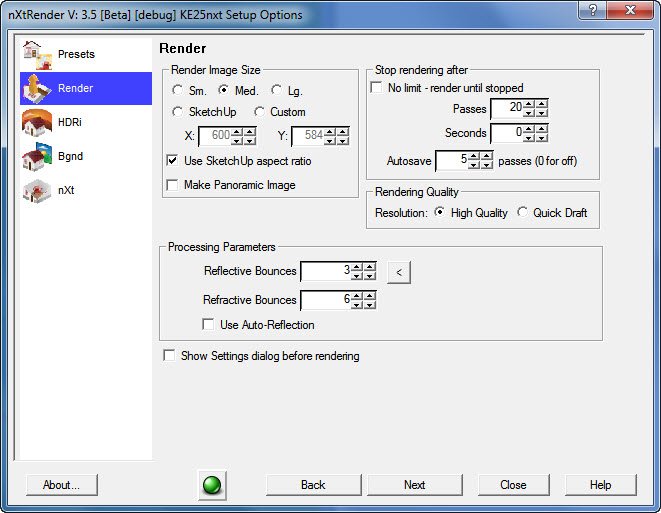Choose Custom image size option
Viewport: 661px width, 513px height.
pyautogui.click(x=259, y=112)
